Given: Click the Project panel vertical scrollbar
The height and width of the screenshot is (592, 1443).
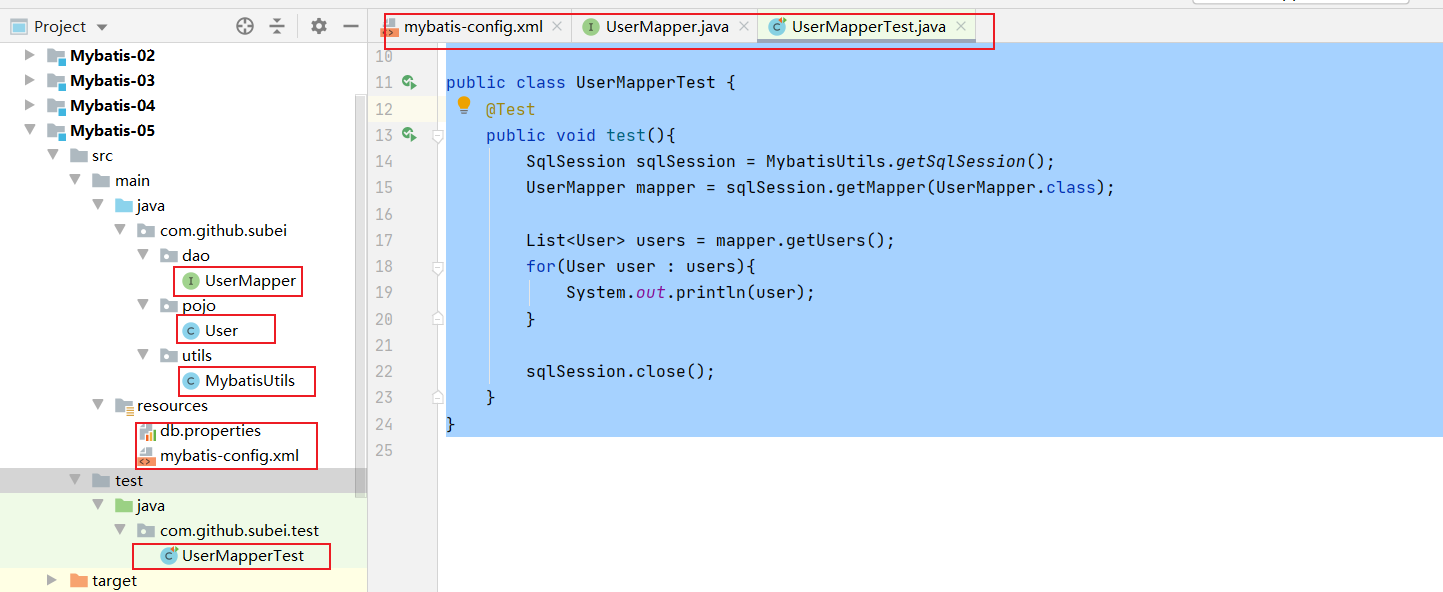Looking at the screenshot, I should [361, 290].
